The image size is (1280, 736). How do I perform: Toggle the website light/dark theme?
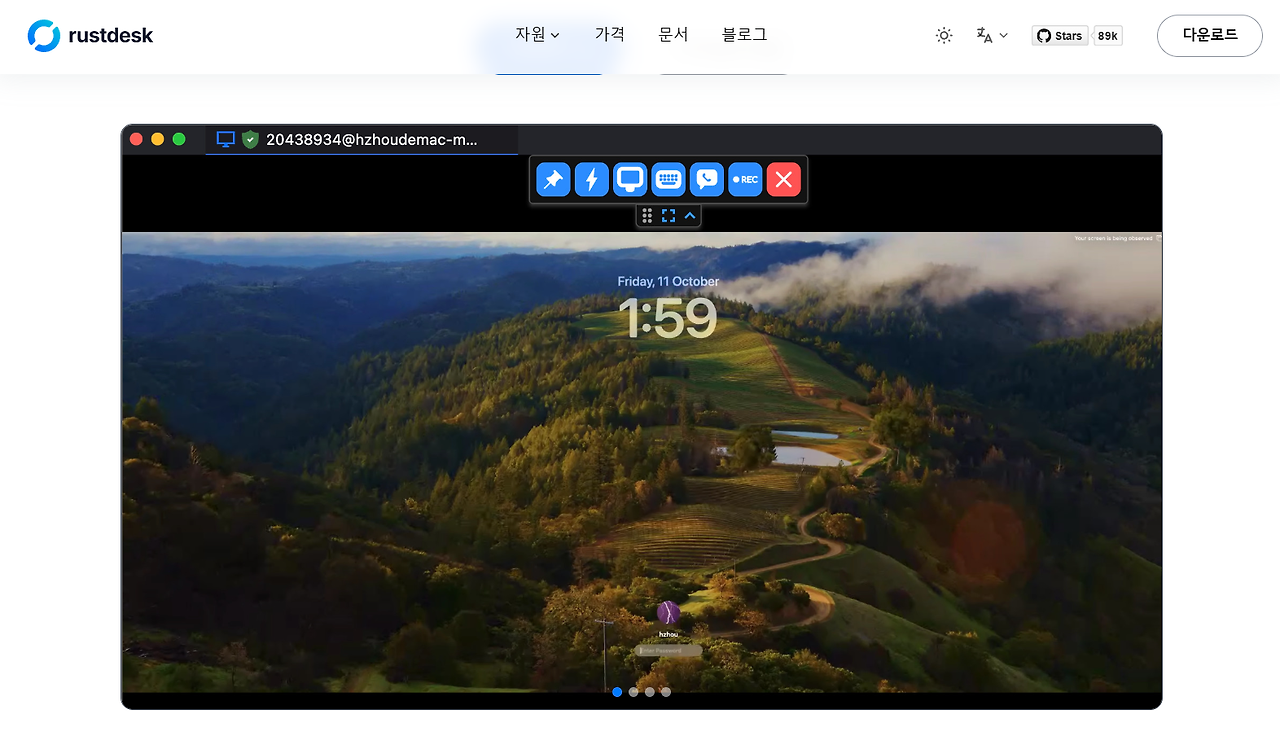click(x=943, y=35)
